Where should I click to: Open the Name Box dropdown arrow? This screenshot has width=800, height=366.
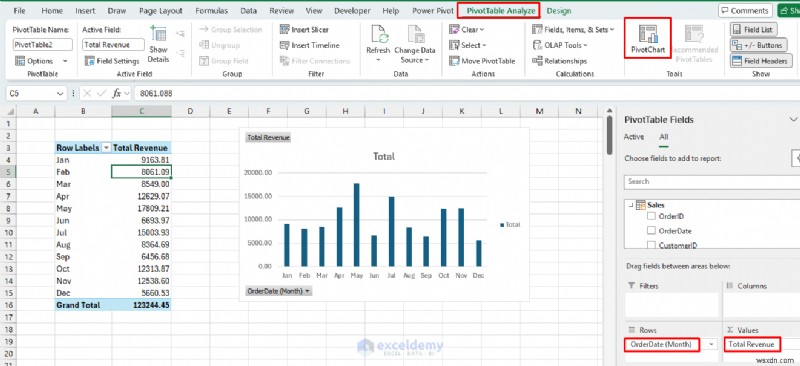pyautogui.click(x=61, y=93)
